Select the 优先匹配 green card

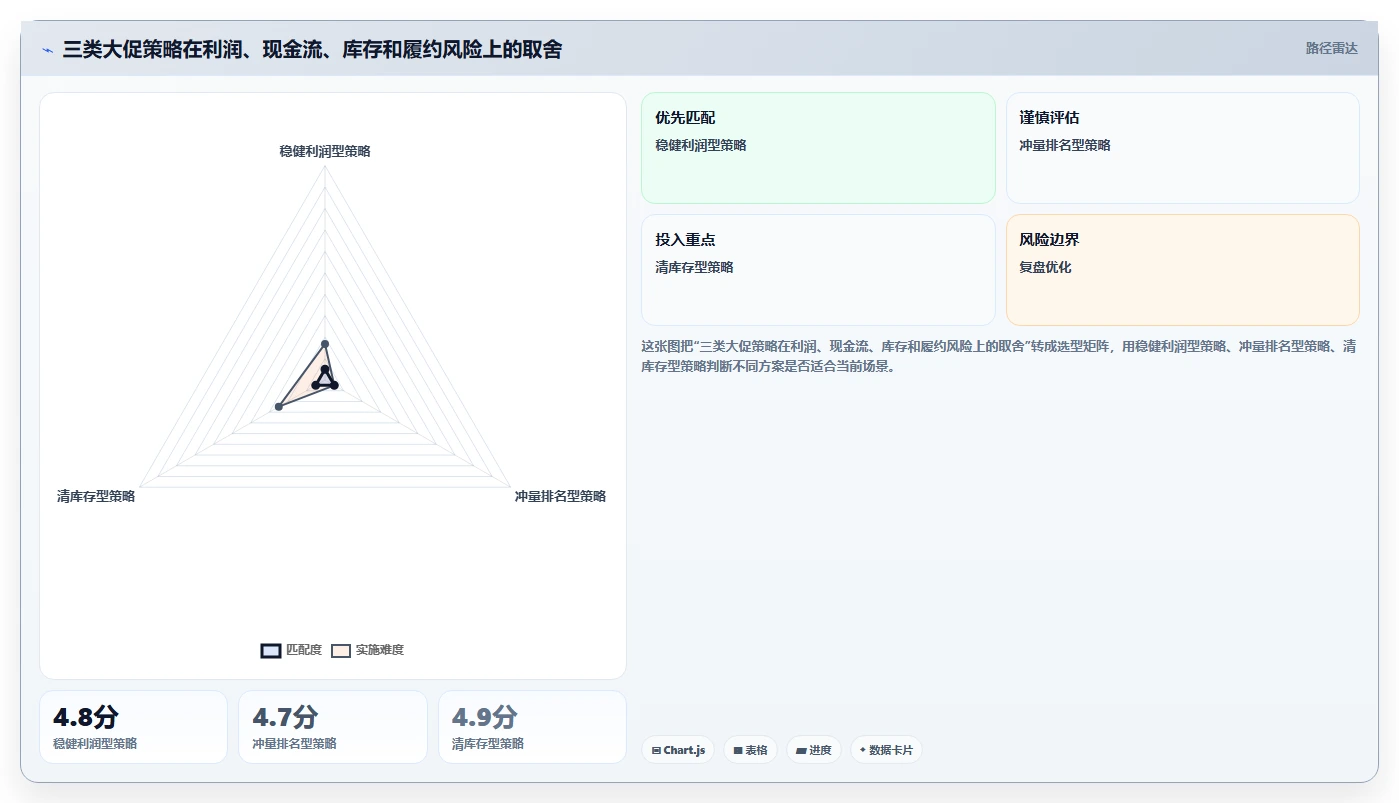pos(818,148)
